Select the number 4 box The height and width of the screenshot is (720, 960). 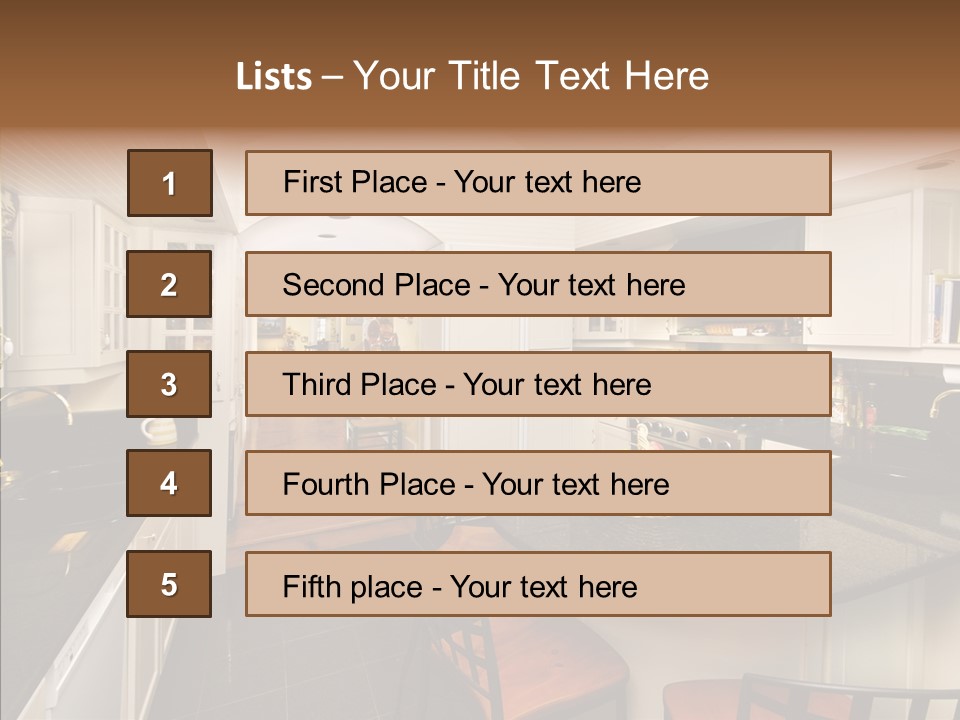[x=169, y=483]
